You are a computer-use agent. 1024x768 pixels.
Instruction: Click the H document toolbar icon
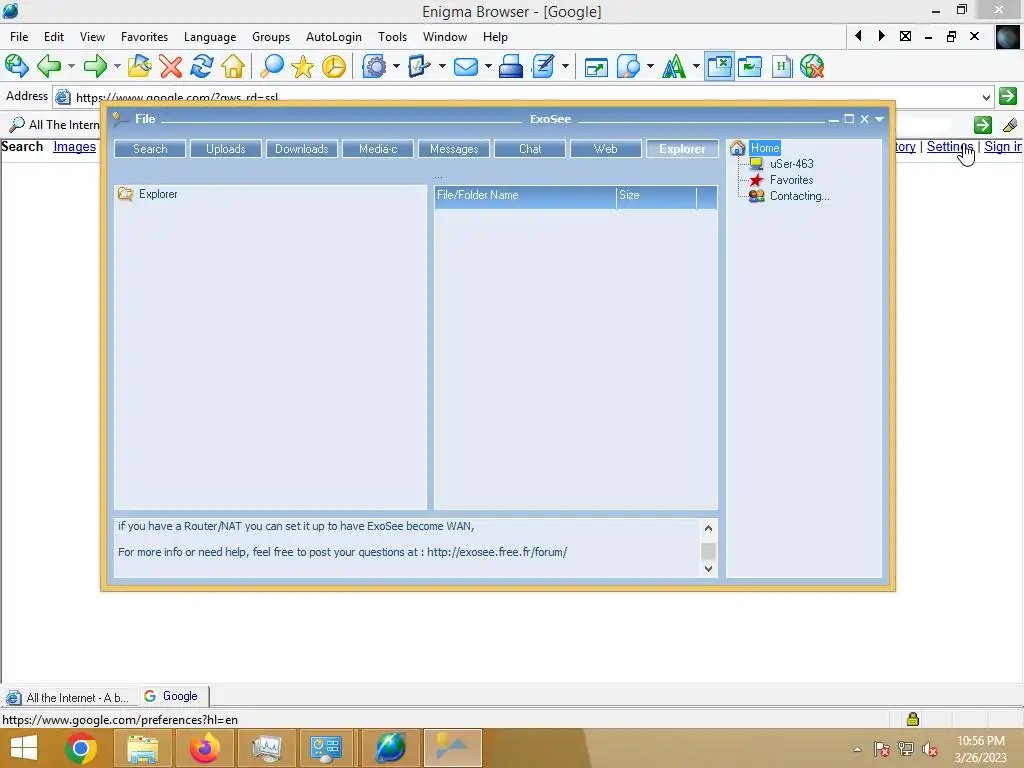coord(781,66)
